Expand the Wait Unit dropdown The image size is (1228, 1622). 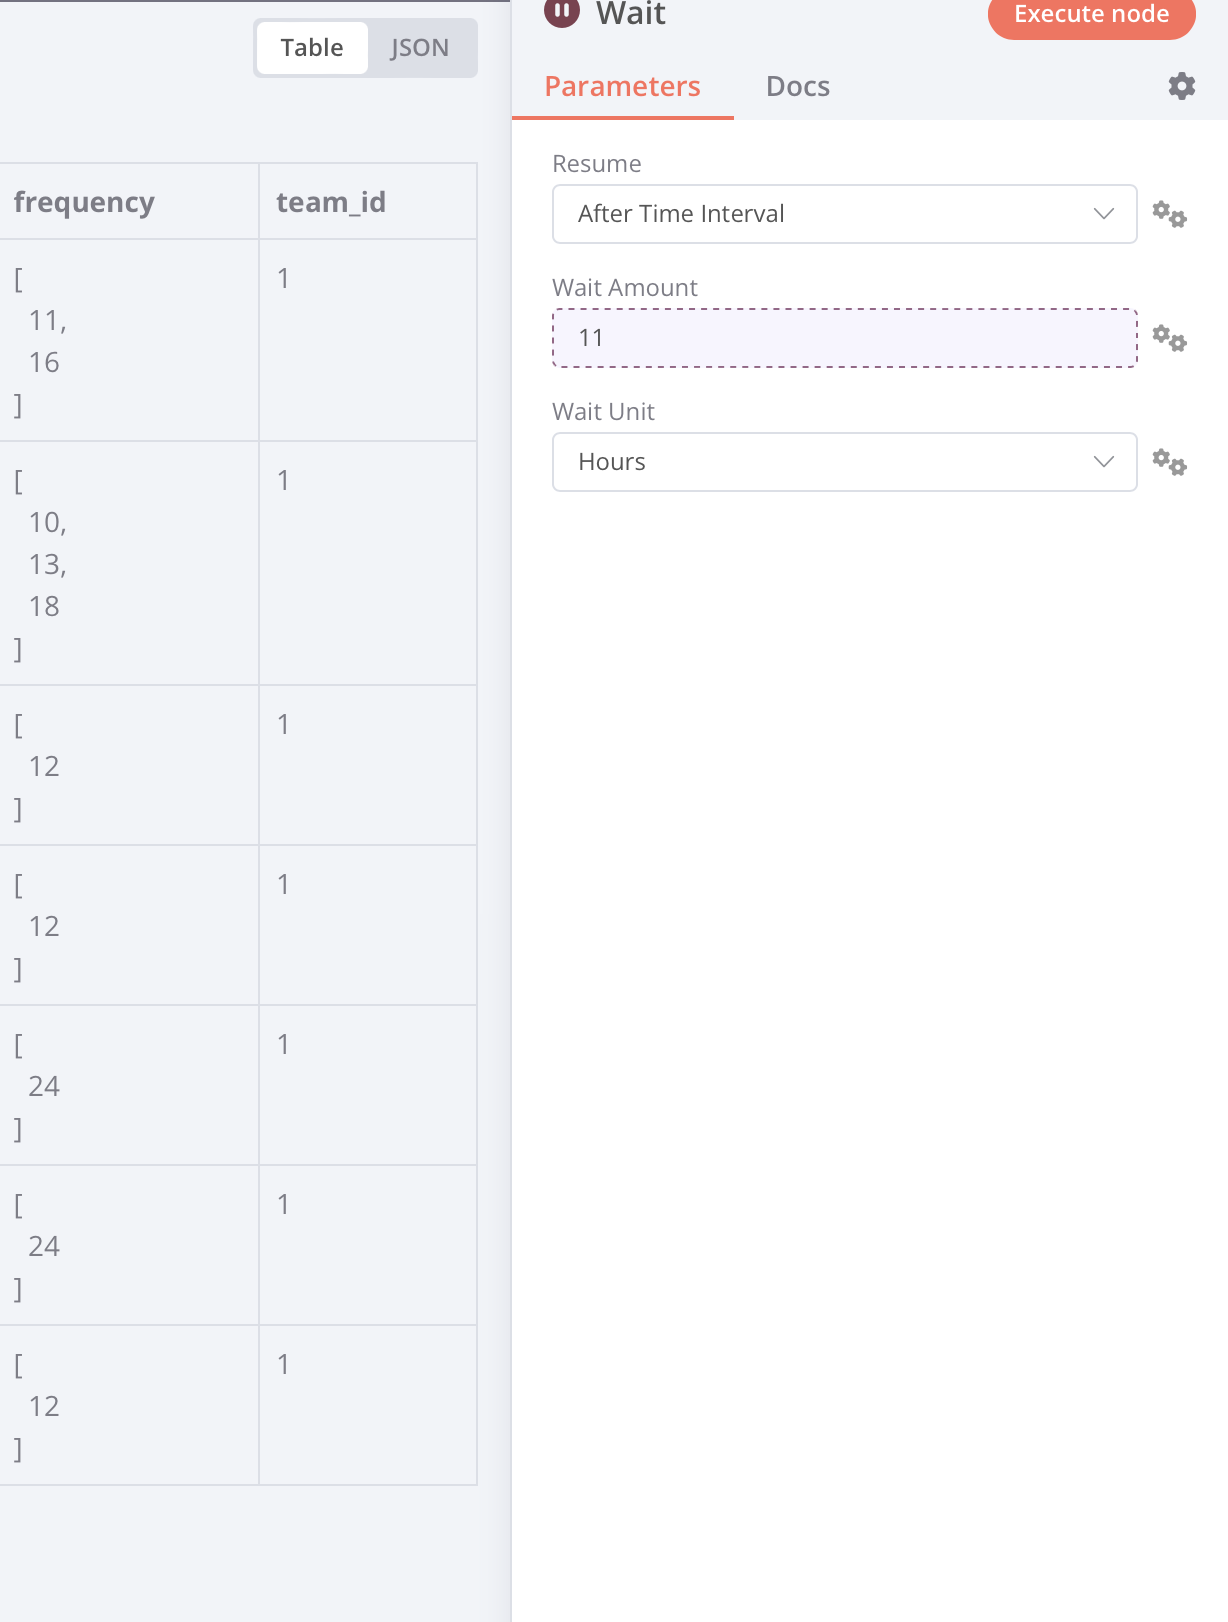point(844,462)
